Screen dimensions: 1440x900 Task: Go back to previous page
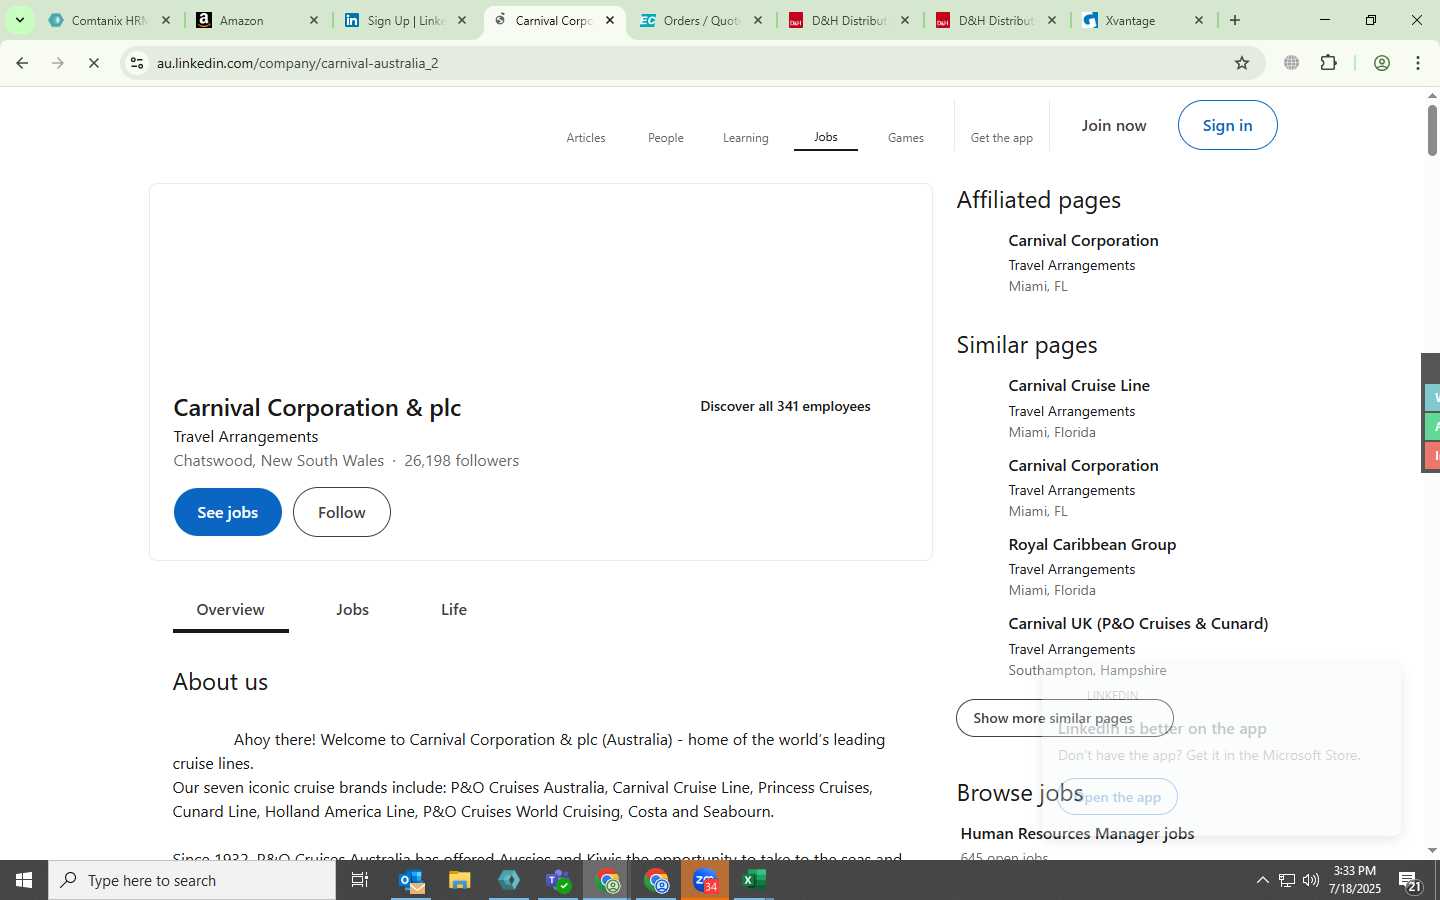coord(22,63)
